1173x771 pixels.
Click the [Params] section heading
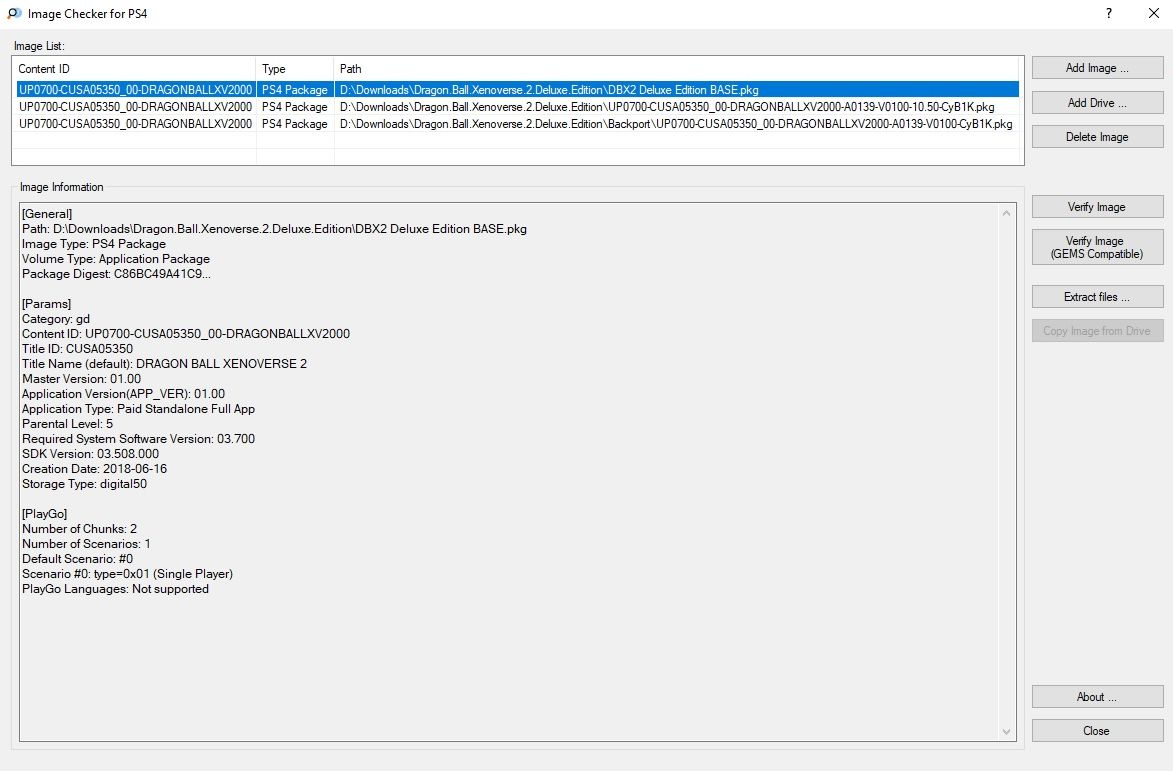46,304
